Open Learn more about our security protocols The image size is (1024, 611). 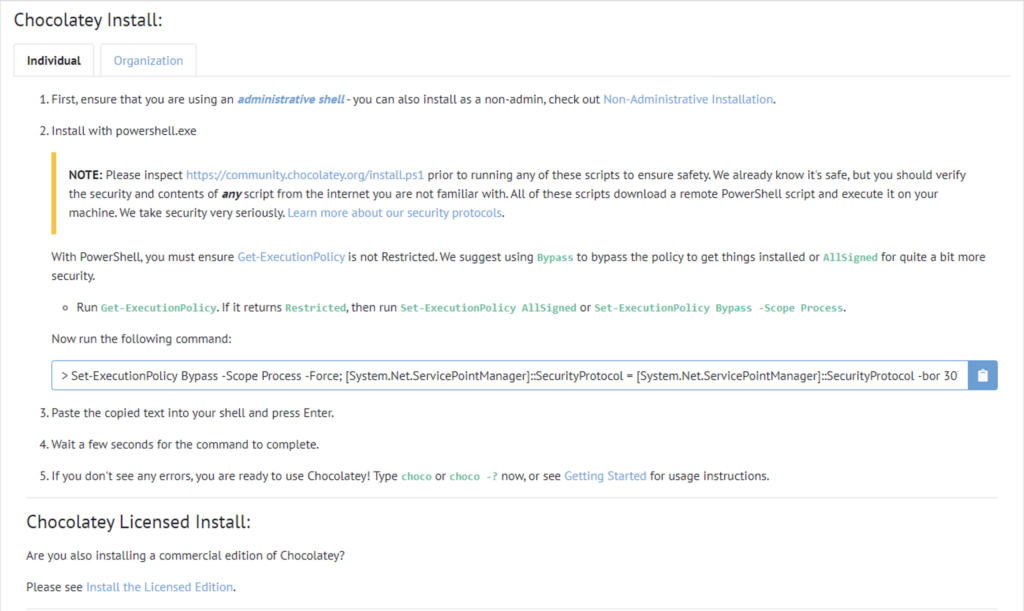coord(394,213)
